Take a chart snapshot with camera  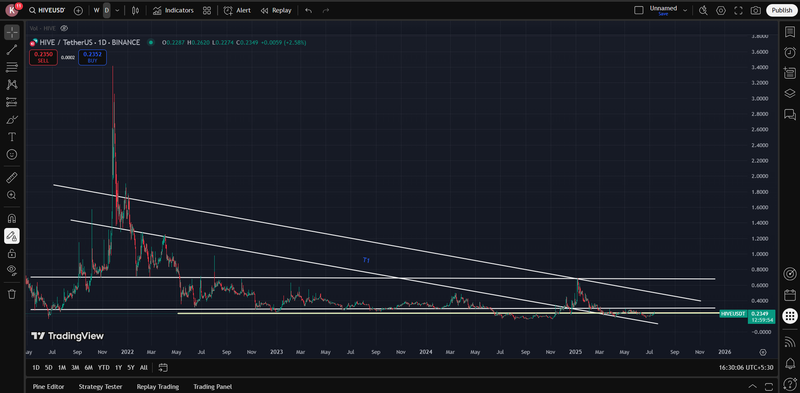coord(756,10)
